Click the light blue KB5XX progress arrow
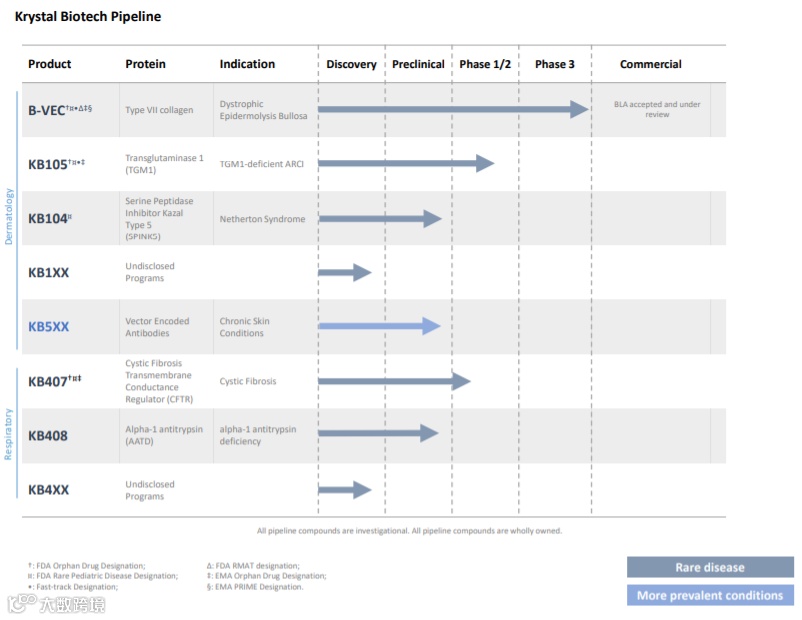Screen dimensions: 802x620 [380, 326]
